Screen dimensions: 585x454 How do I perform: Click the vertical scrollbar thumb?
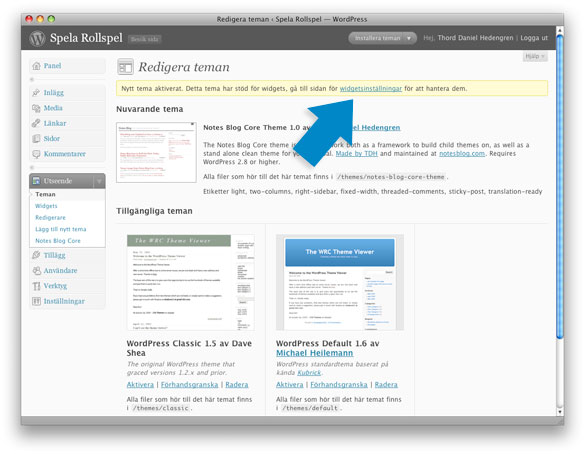(559, 187)
